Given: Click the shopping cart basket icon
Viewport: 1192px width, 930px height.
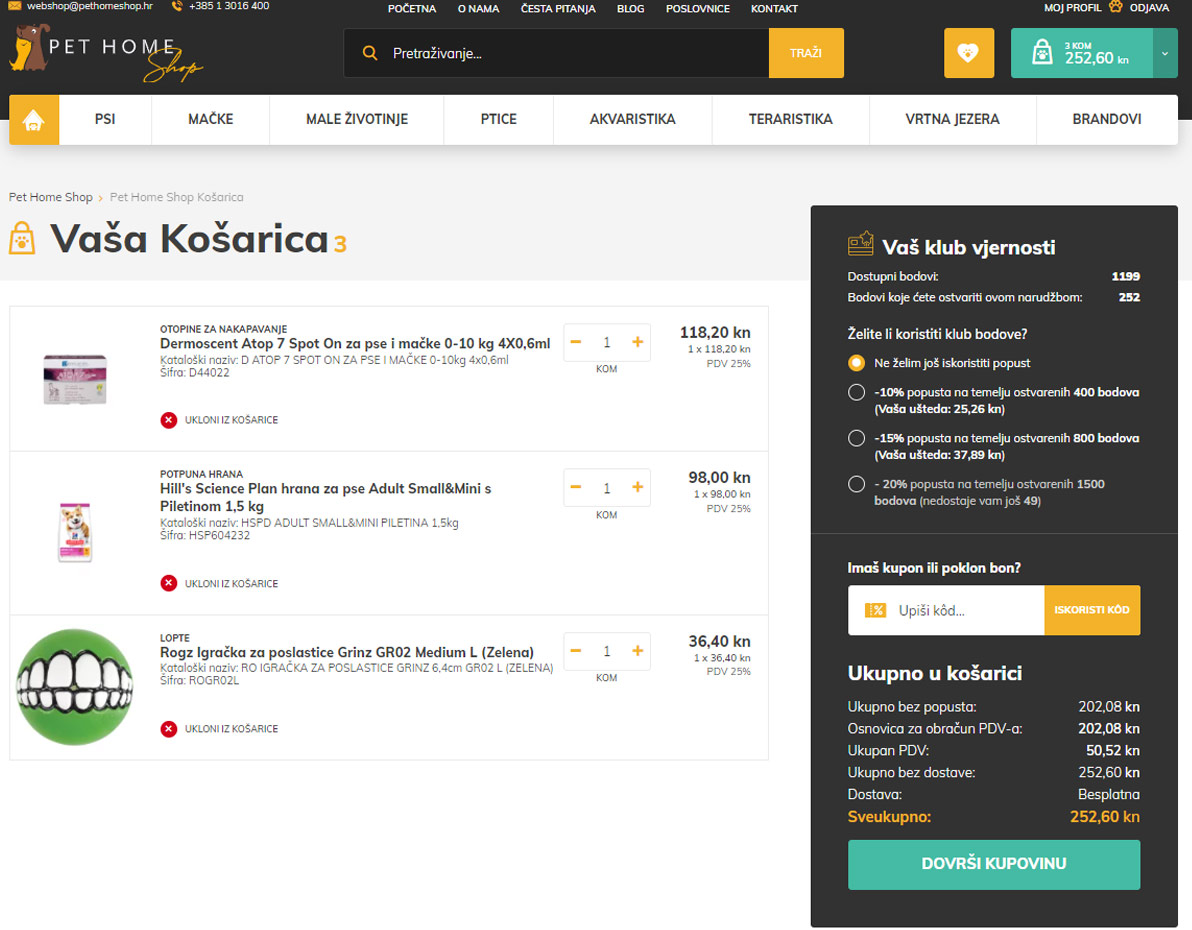Looking at the screenshot, I should click(1042, 53).
